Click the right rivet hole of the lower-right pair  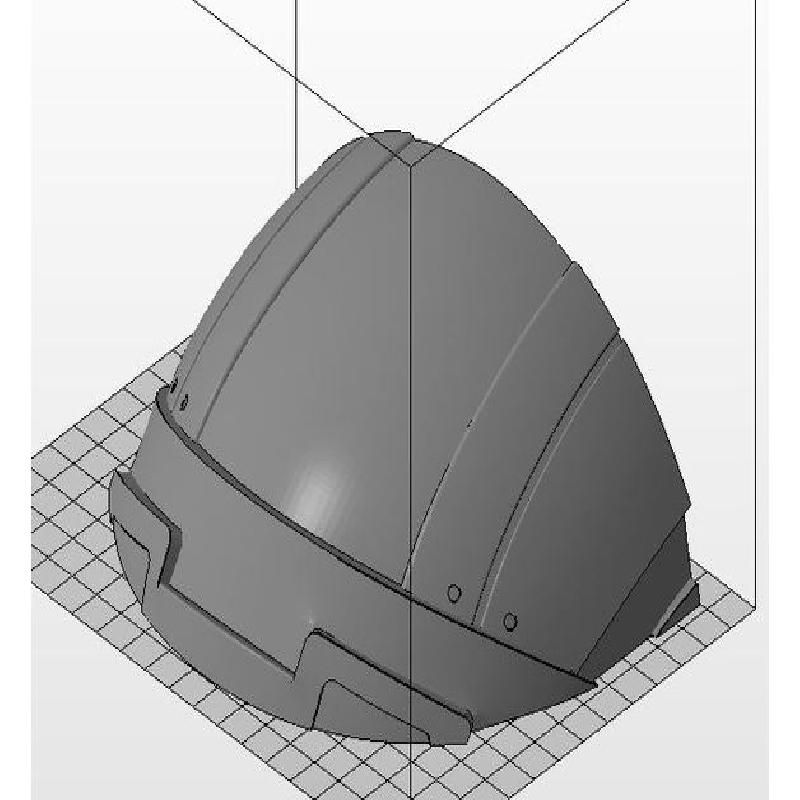pos(511,622)
